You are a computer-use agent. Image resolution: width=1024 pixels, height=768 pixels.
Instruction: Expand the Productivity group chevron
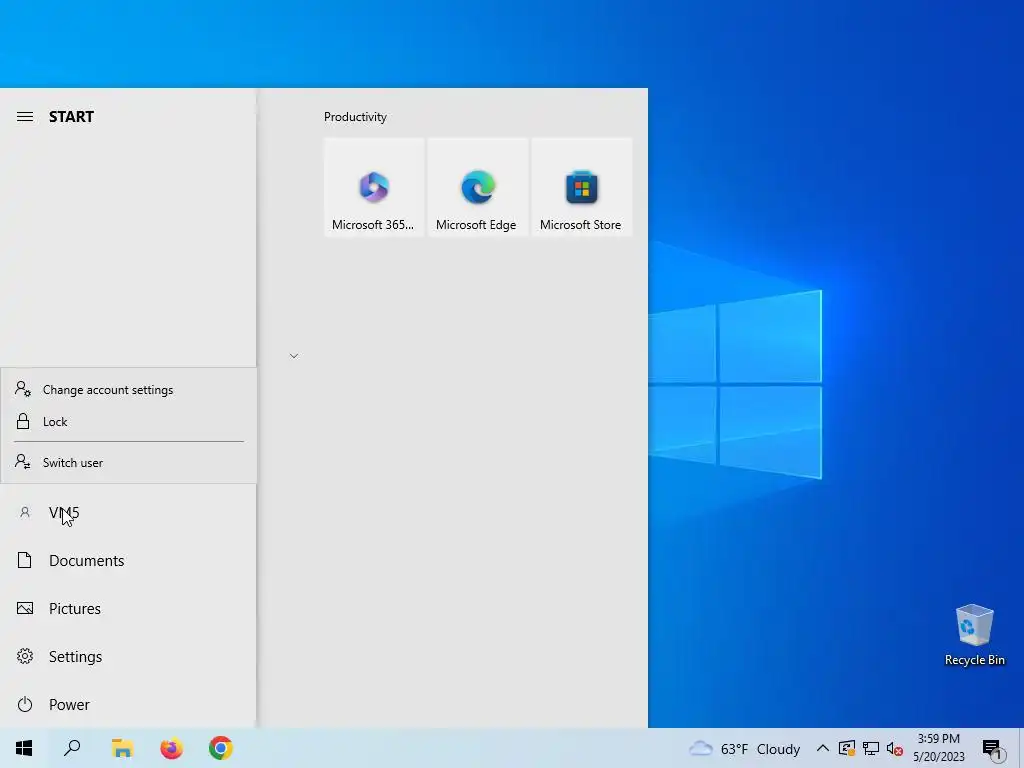click(294, 356)
